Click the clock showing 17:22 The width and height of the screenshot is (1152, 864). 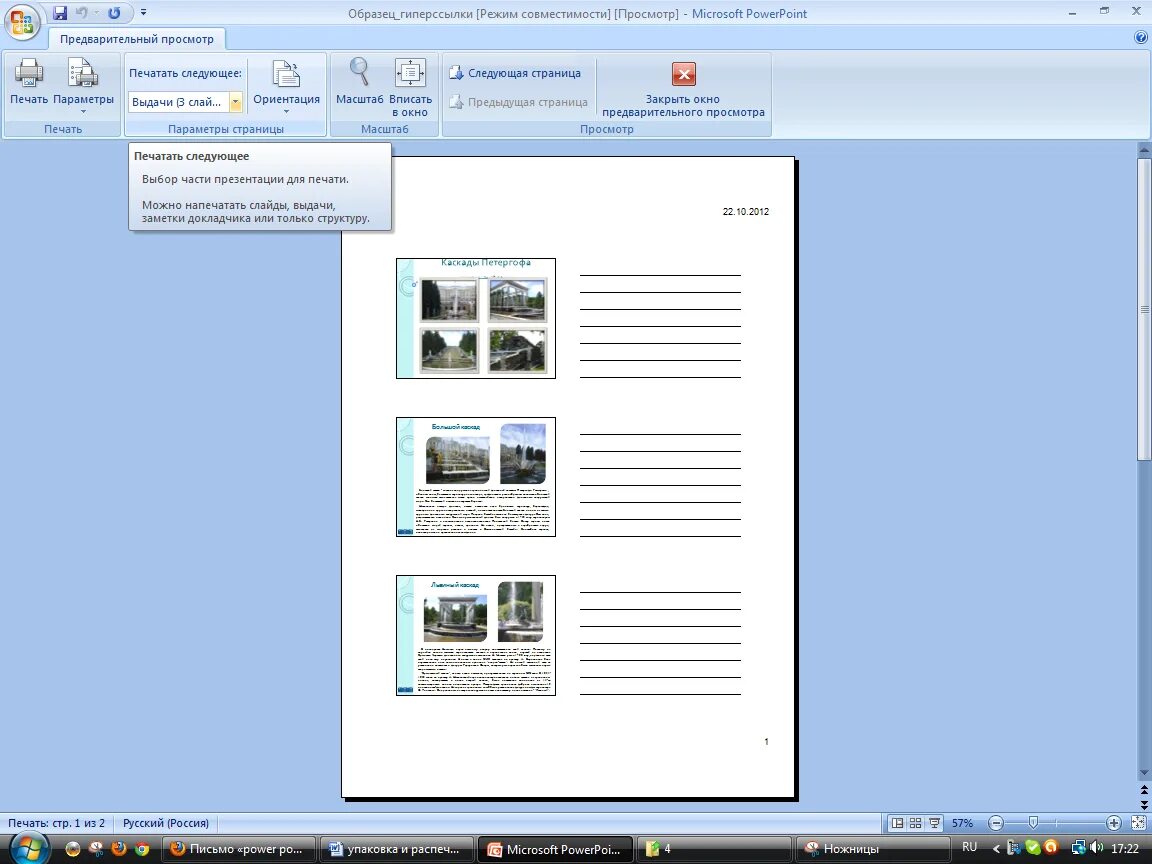(x=1126, y=849)
